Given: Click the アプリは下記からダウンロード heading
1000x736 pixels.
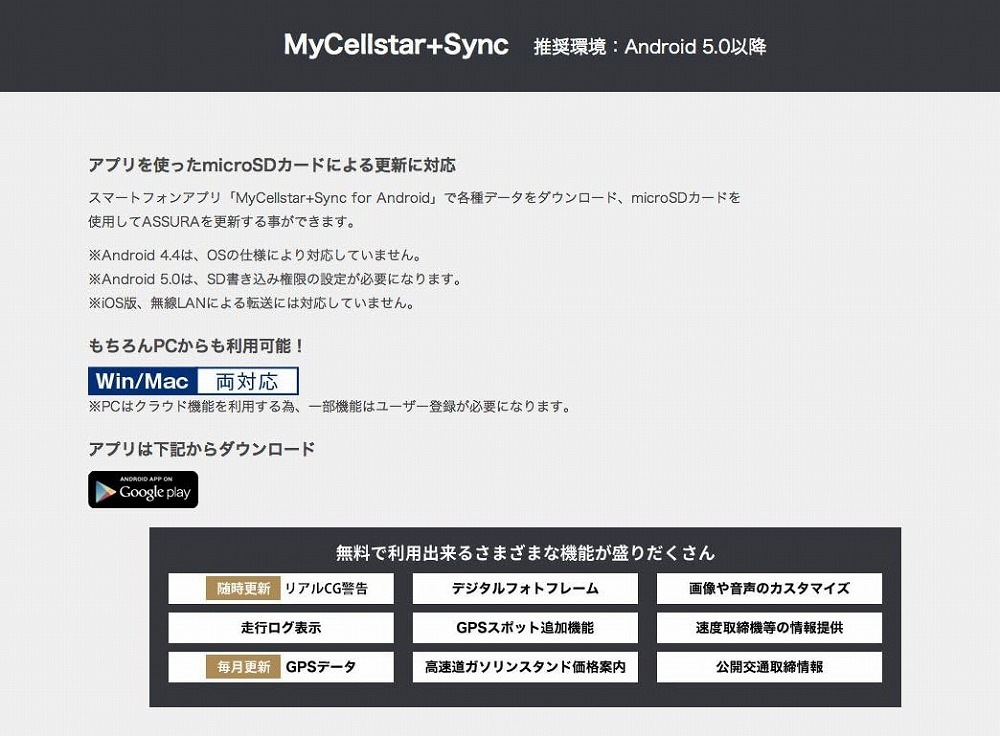Looking at the screenshot, I should click(202, 449).
